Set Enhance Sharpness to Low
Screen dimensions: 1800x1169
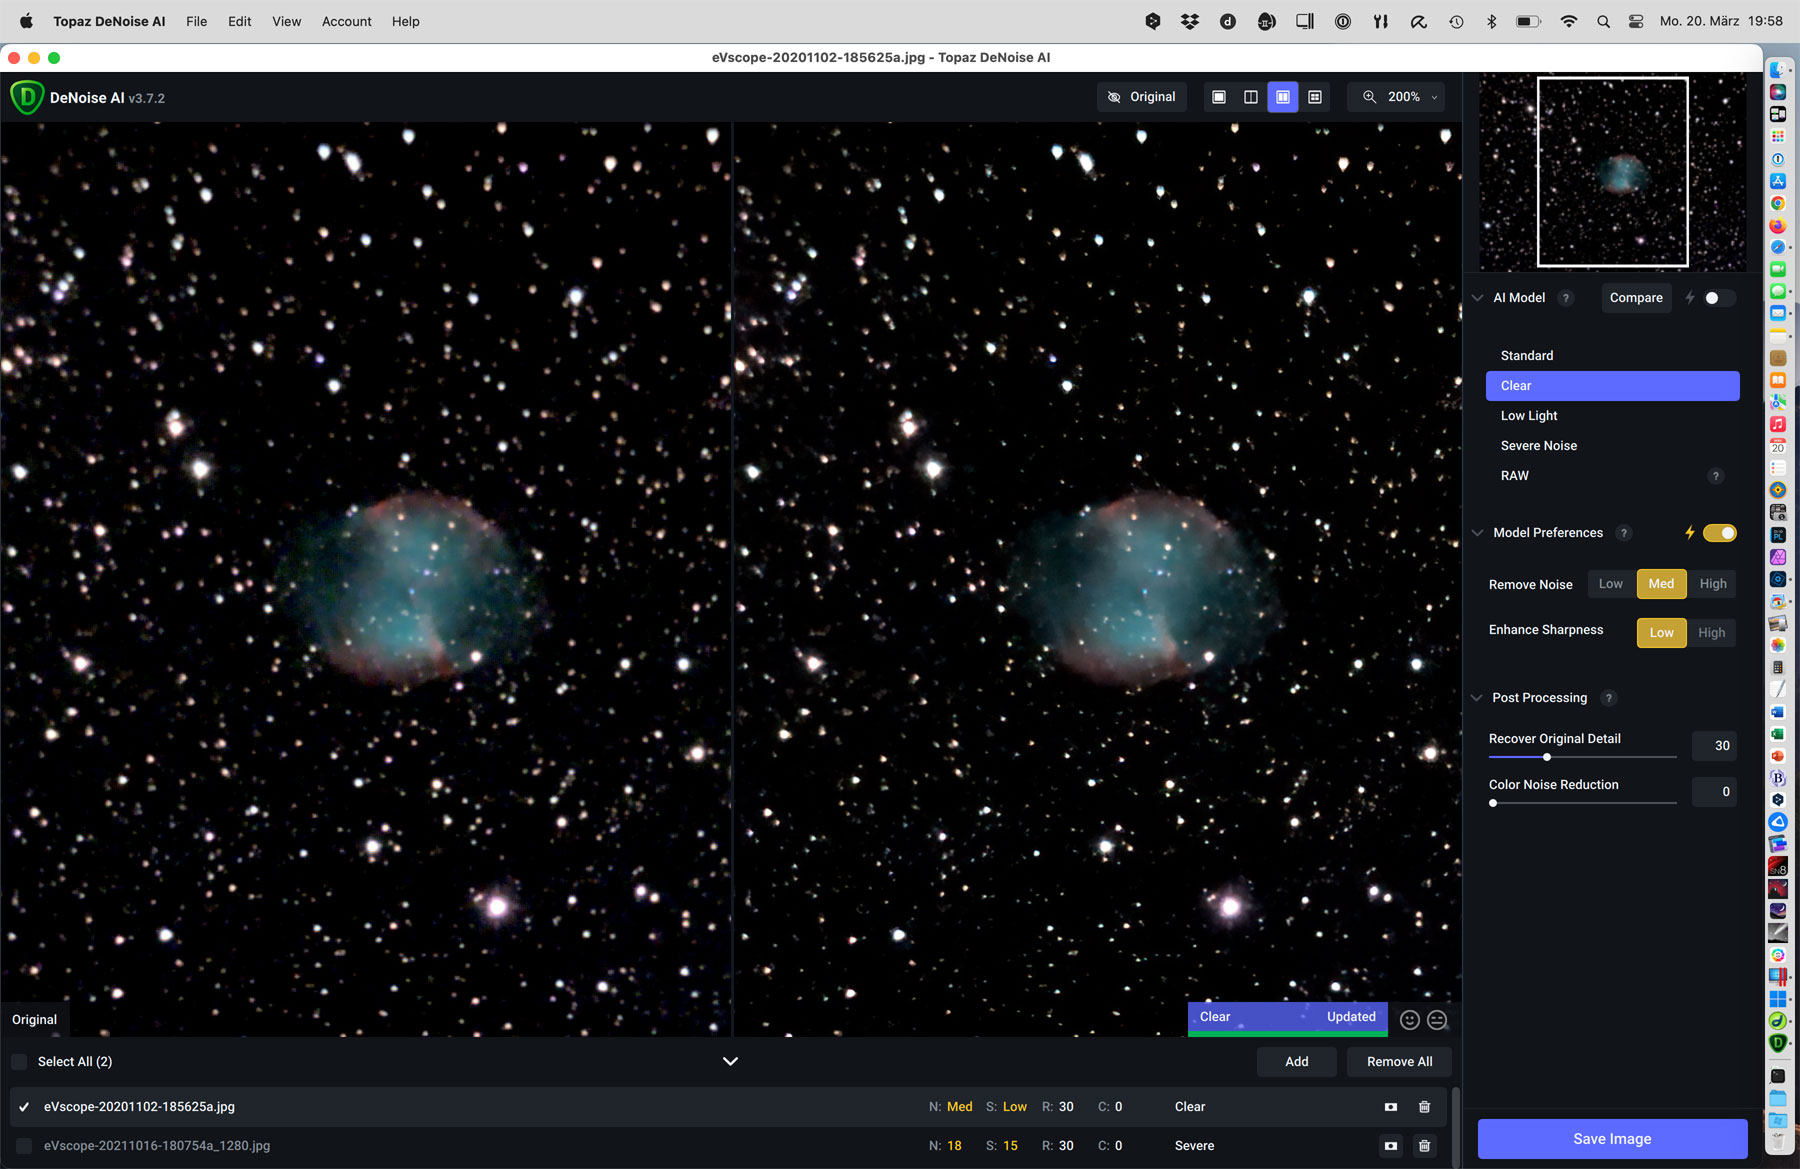pyautogui.click(x=1661, y=633)
